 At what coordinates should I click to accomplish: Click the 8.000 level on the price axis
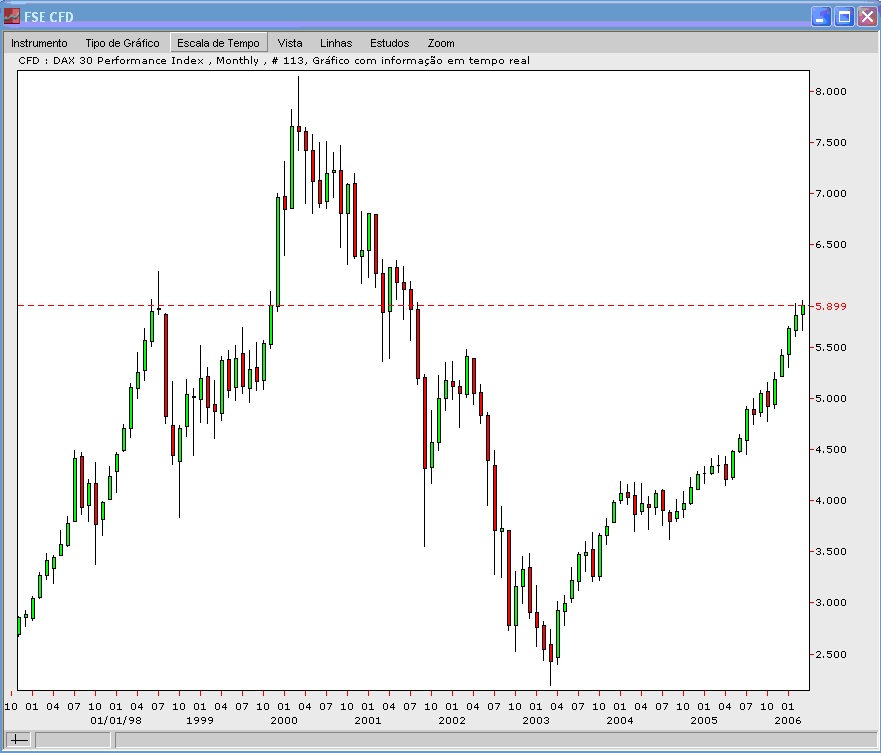(828, 90)
